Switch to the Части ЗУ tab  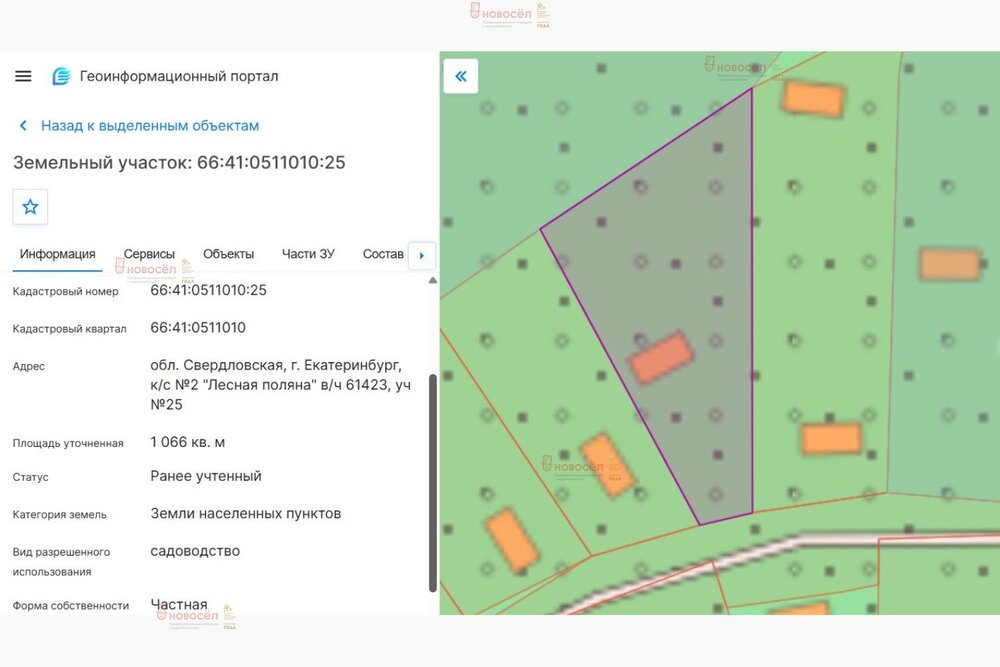pos(308,254)
